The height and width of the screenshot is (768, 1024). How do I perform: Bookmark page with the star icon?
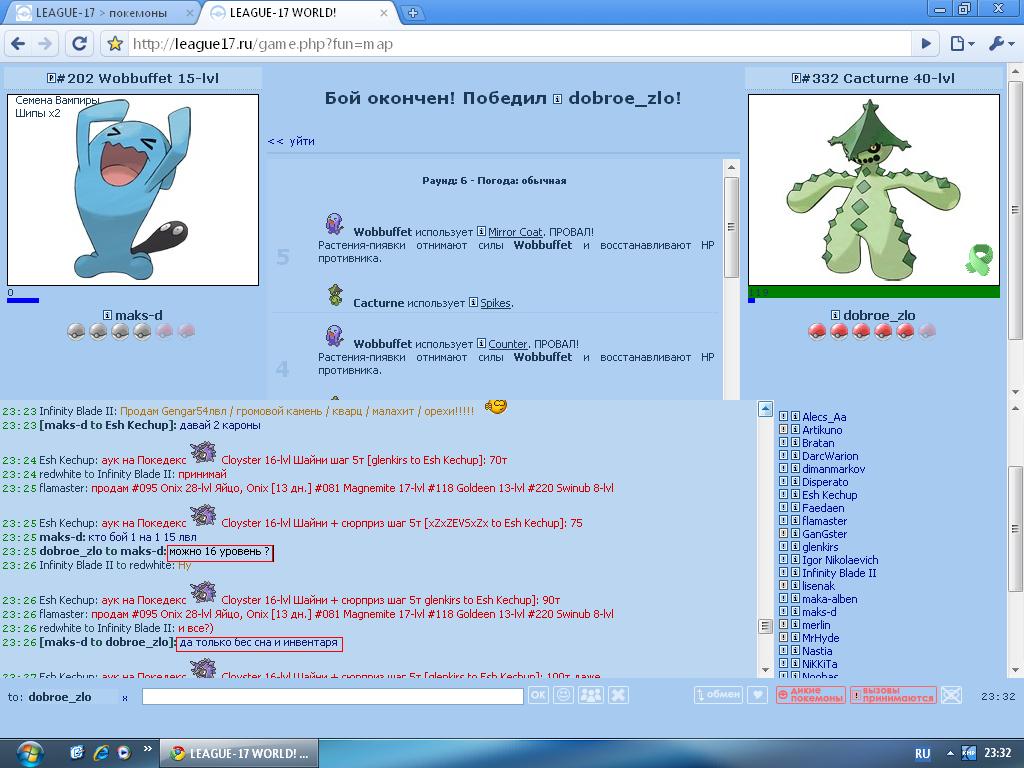[115, 44]
